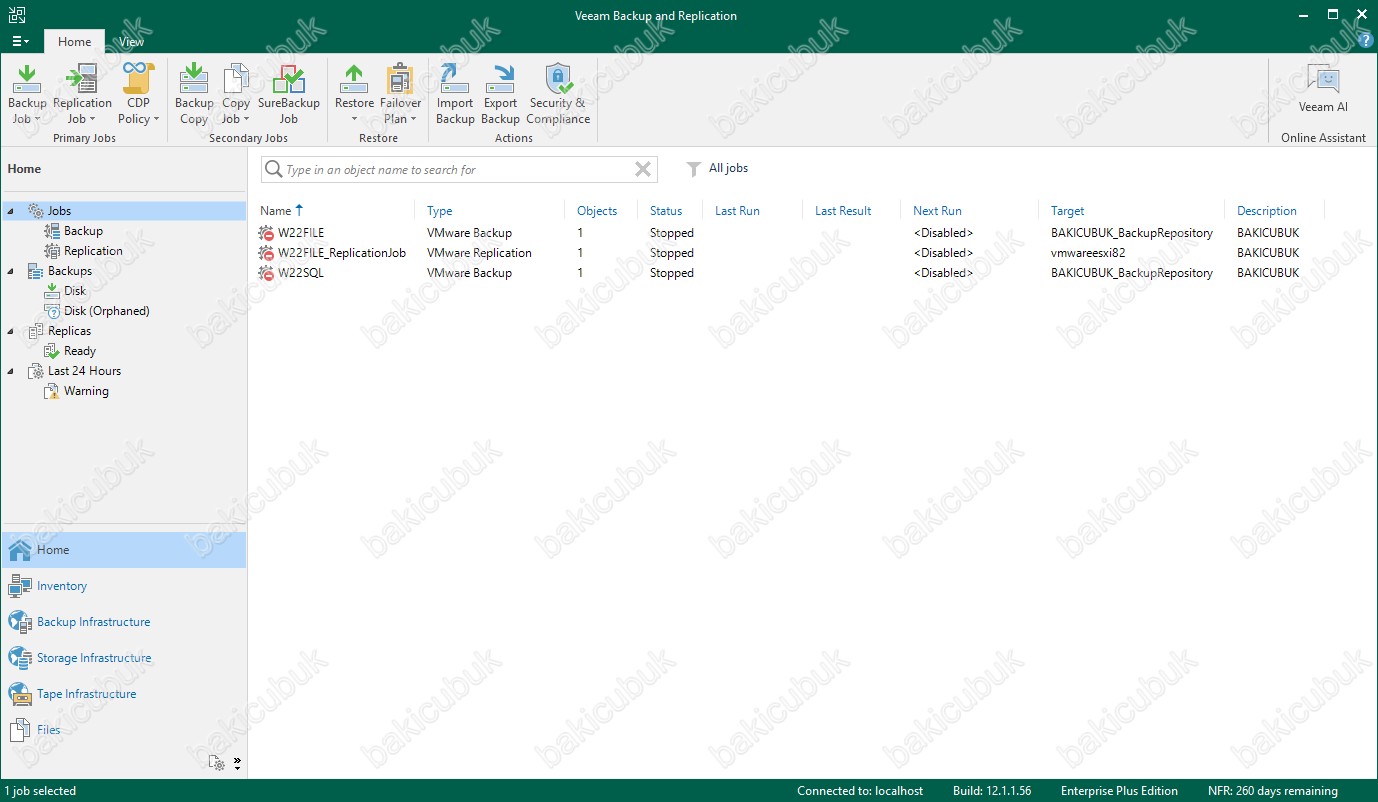
Task: Select Backup under Jobs tree
Action: pyautogui.click(x=83, y=231)
